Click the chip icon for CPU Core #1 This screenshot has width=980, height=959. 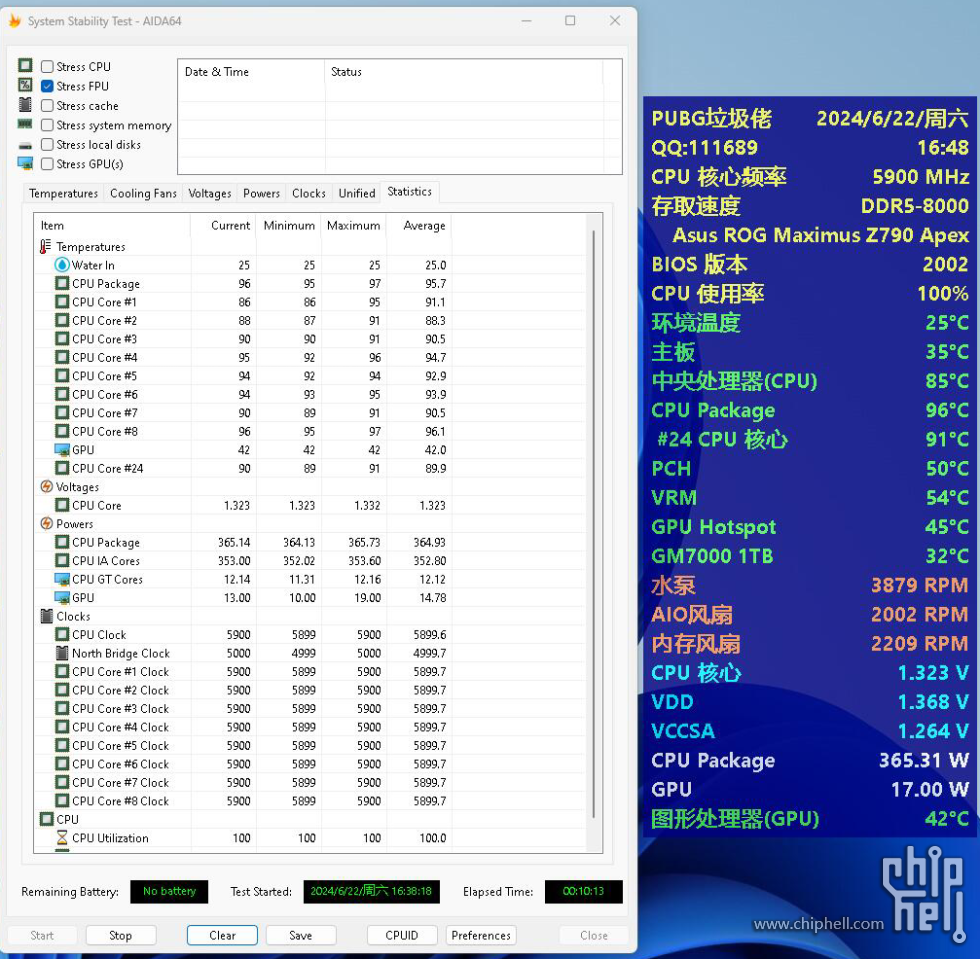[x=62, y=302]
